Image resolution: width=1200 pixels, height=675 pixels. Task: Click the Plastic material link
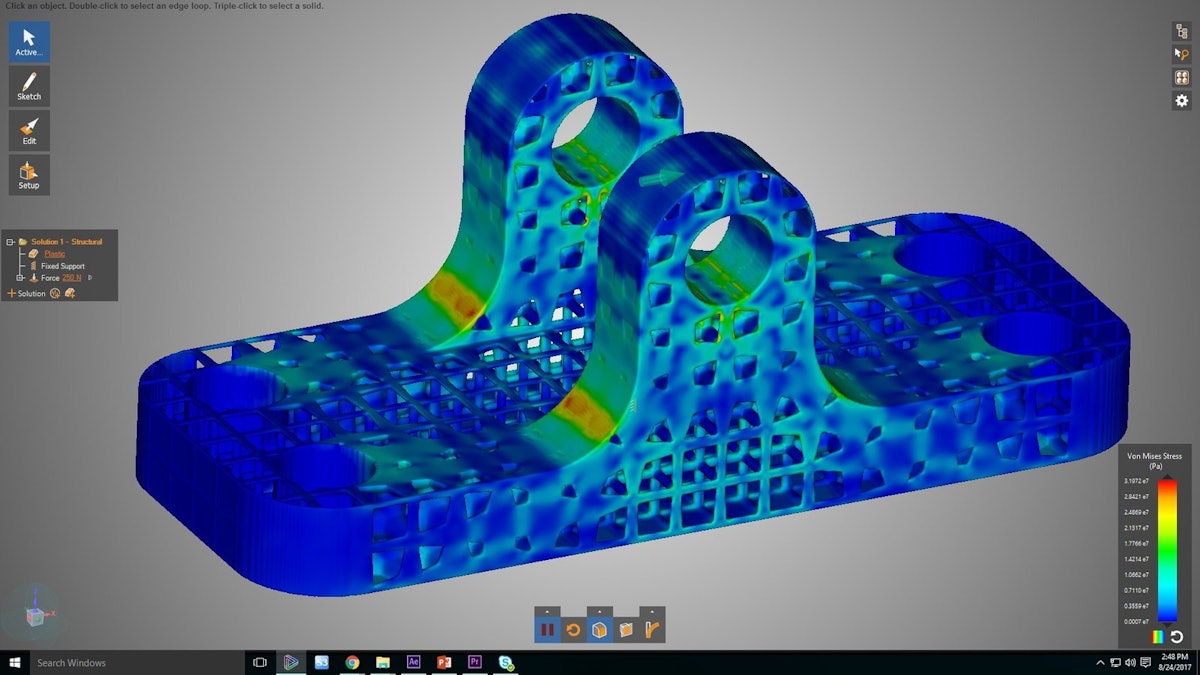point(55,253)
